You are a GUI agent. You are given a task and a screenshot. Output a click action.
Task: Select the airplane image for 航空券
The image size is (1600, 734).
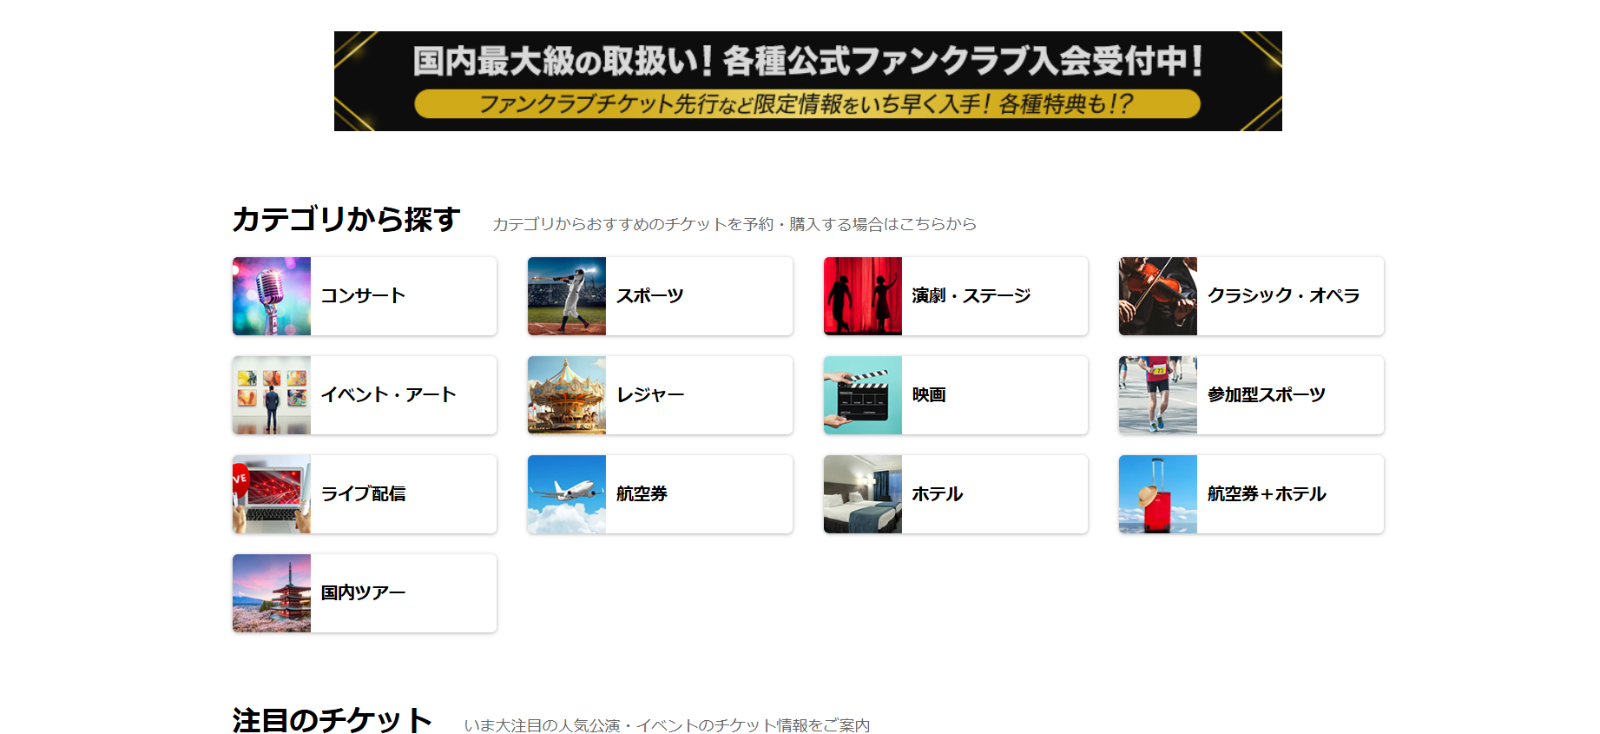click(566, 494)
